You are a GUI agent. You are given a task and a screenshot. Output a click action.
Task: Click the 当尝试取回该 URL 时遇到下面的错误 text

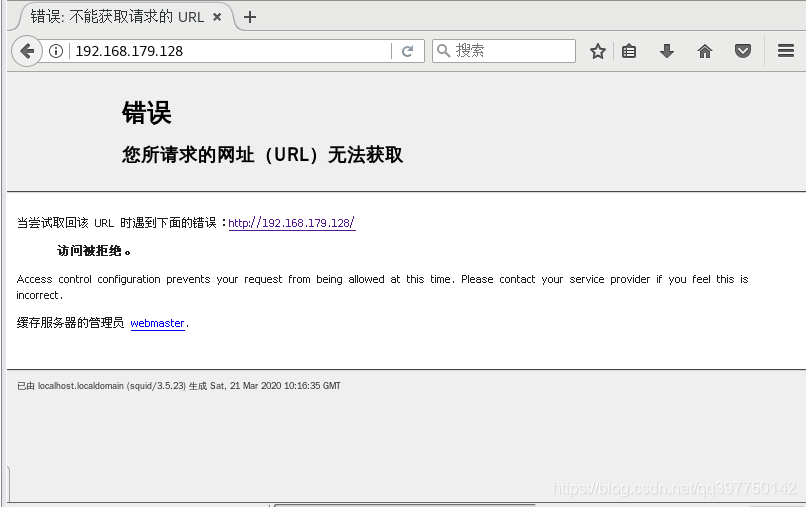(117, 223)
